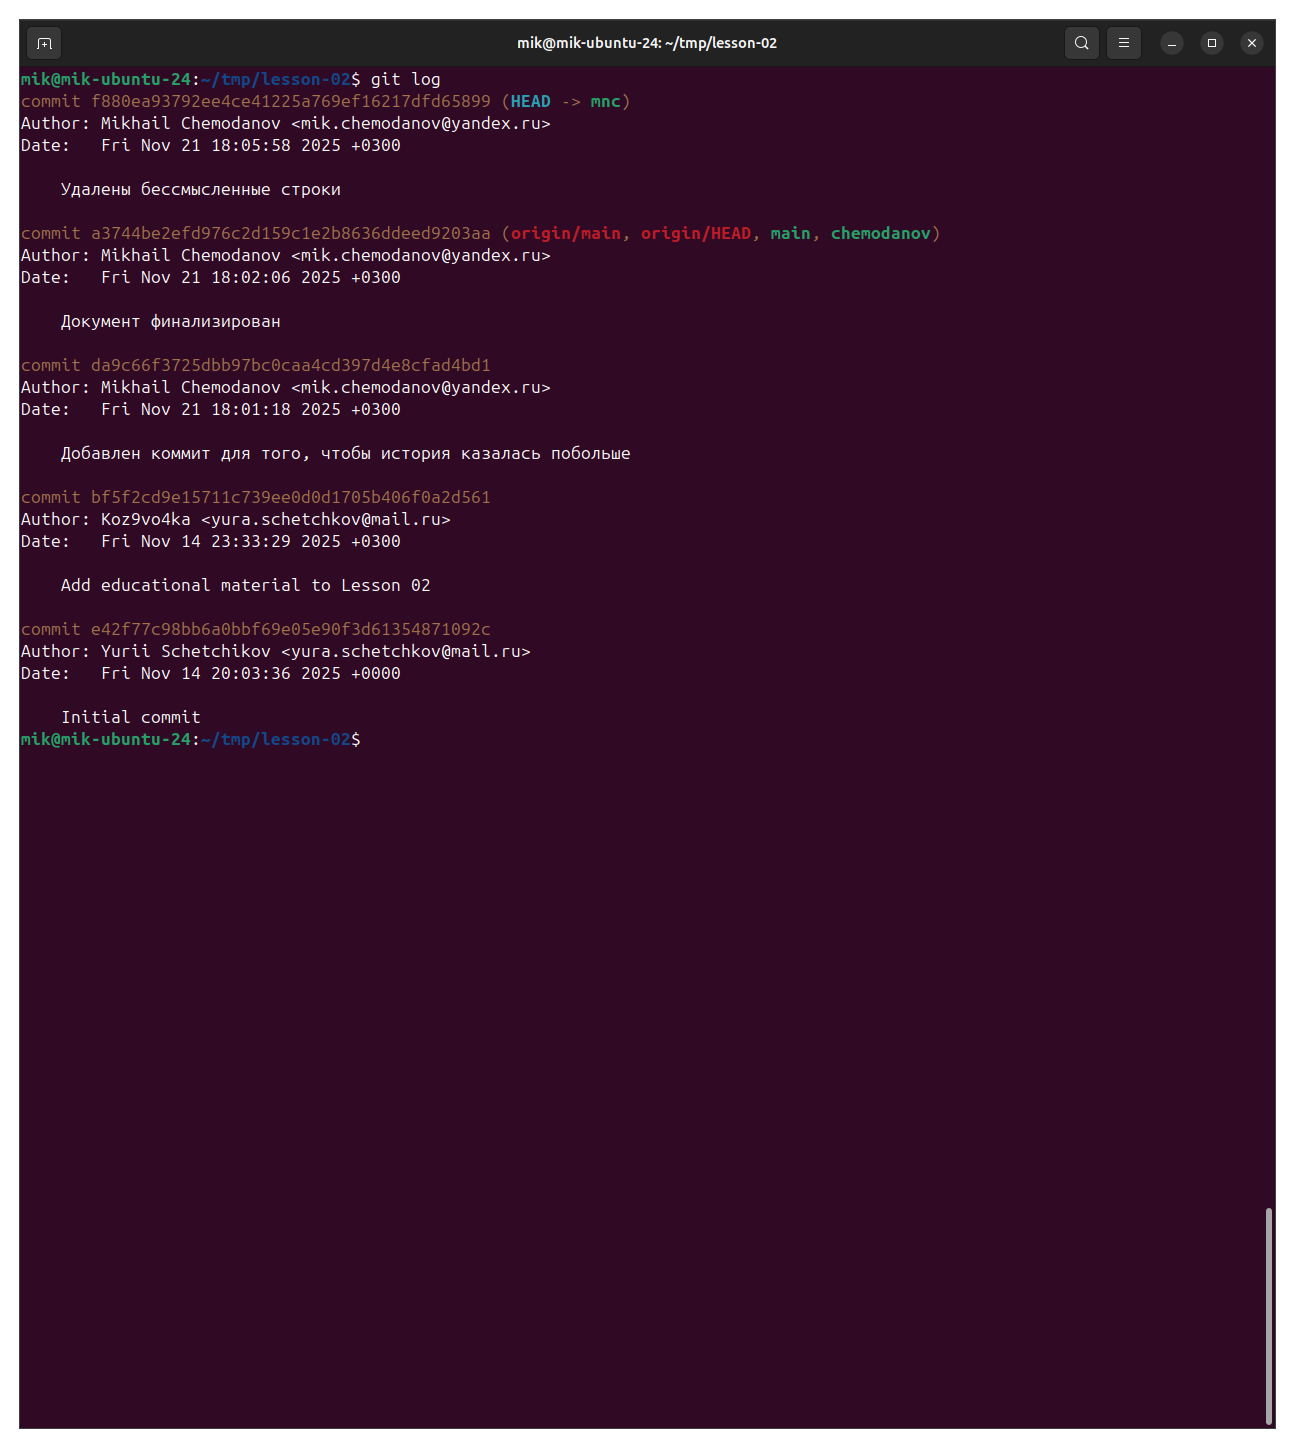Click the Initial commit message
Image resolution: width=1295 pixels, height=1448 pixels.
click(x=131, y=717)
